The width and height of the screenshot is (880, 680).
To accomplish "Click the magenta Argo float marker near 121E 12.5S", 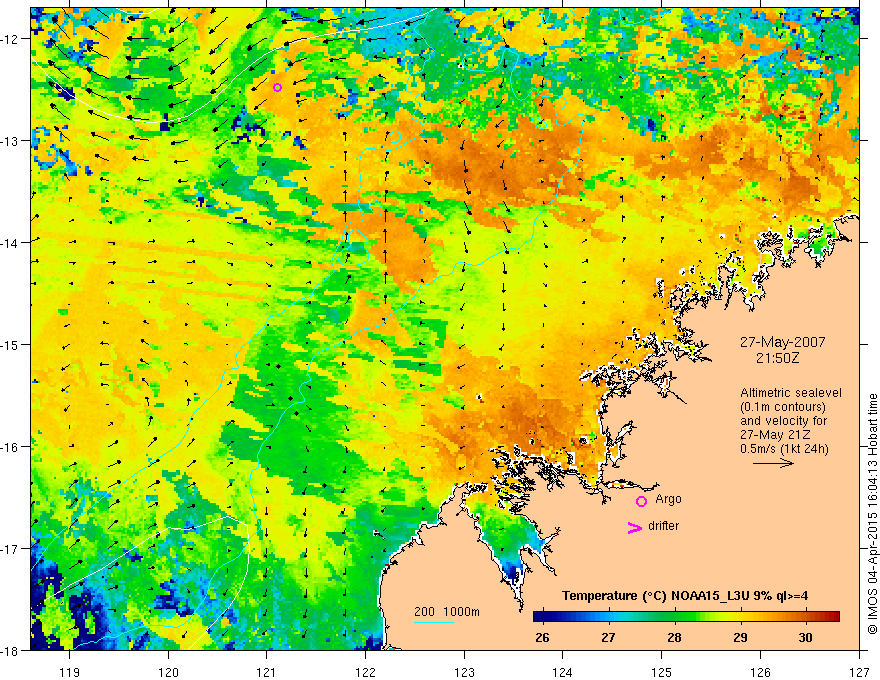I will point(277,87).
